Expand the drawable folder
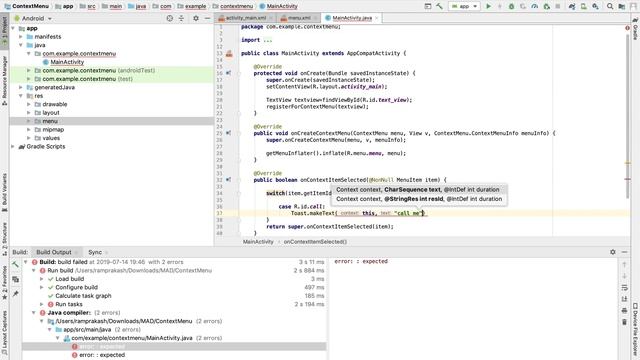 (x=29, y=104)
